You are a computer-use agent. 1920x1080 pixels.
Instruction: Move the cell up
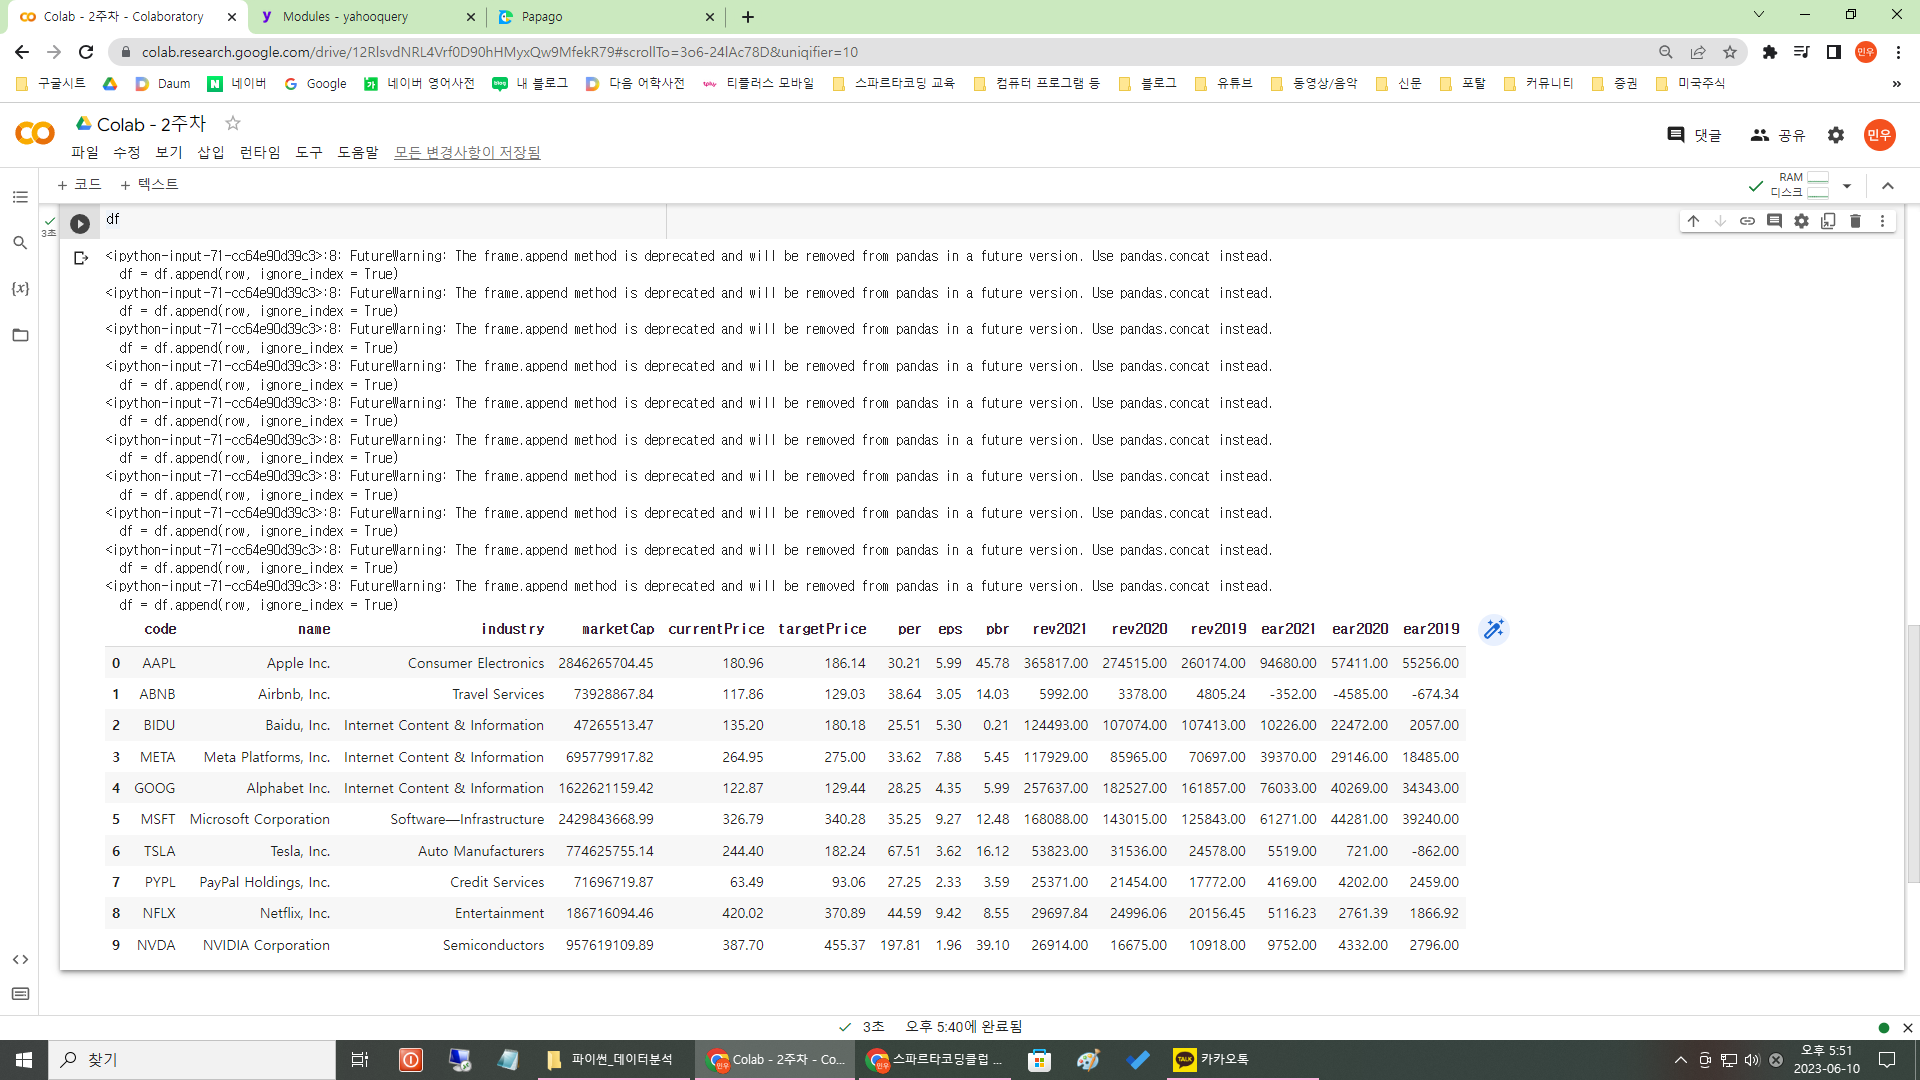[1693, 221]
